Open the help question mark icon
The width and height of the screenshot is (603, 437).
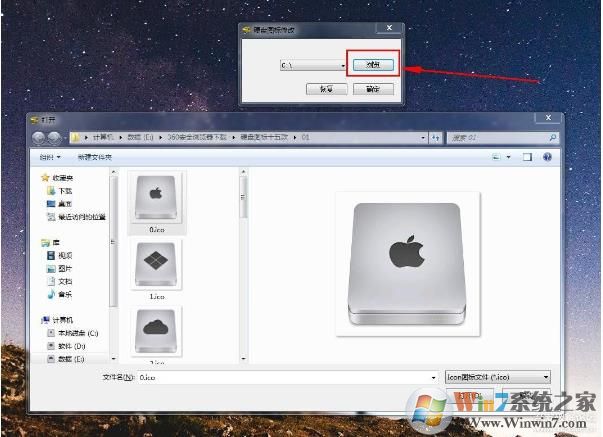tap(547, 157)
